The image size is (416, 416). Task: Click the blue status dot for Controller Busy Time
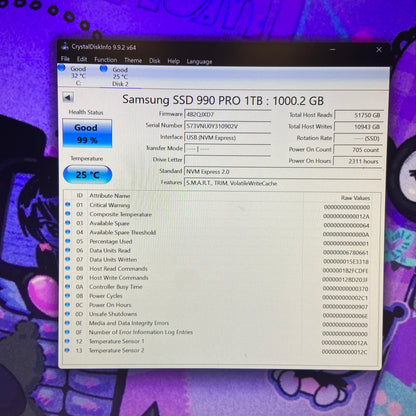click(68, 286)
